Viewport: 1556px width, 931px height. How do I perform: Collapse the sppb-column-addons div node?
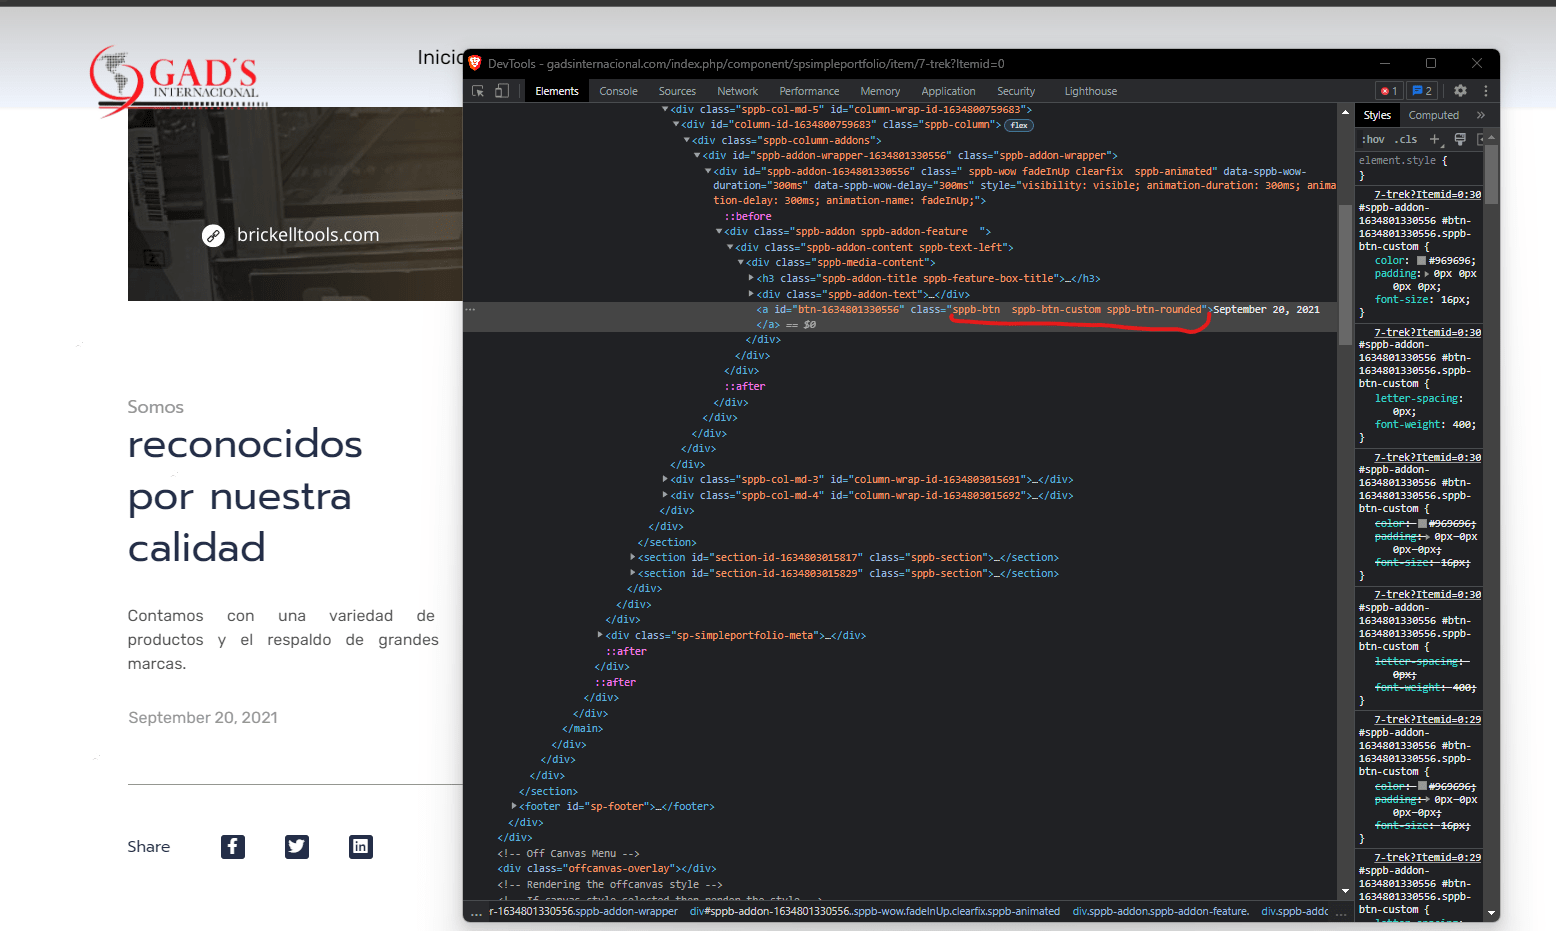pyautogui.click(x=687, y=141)
